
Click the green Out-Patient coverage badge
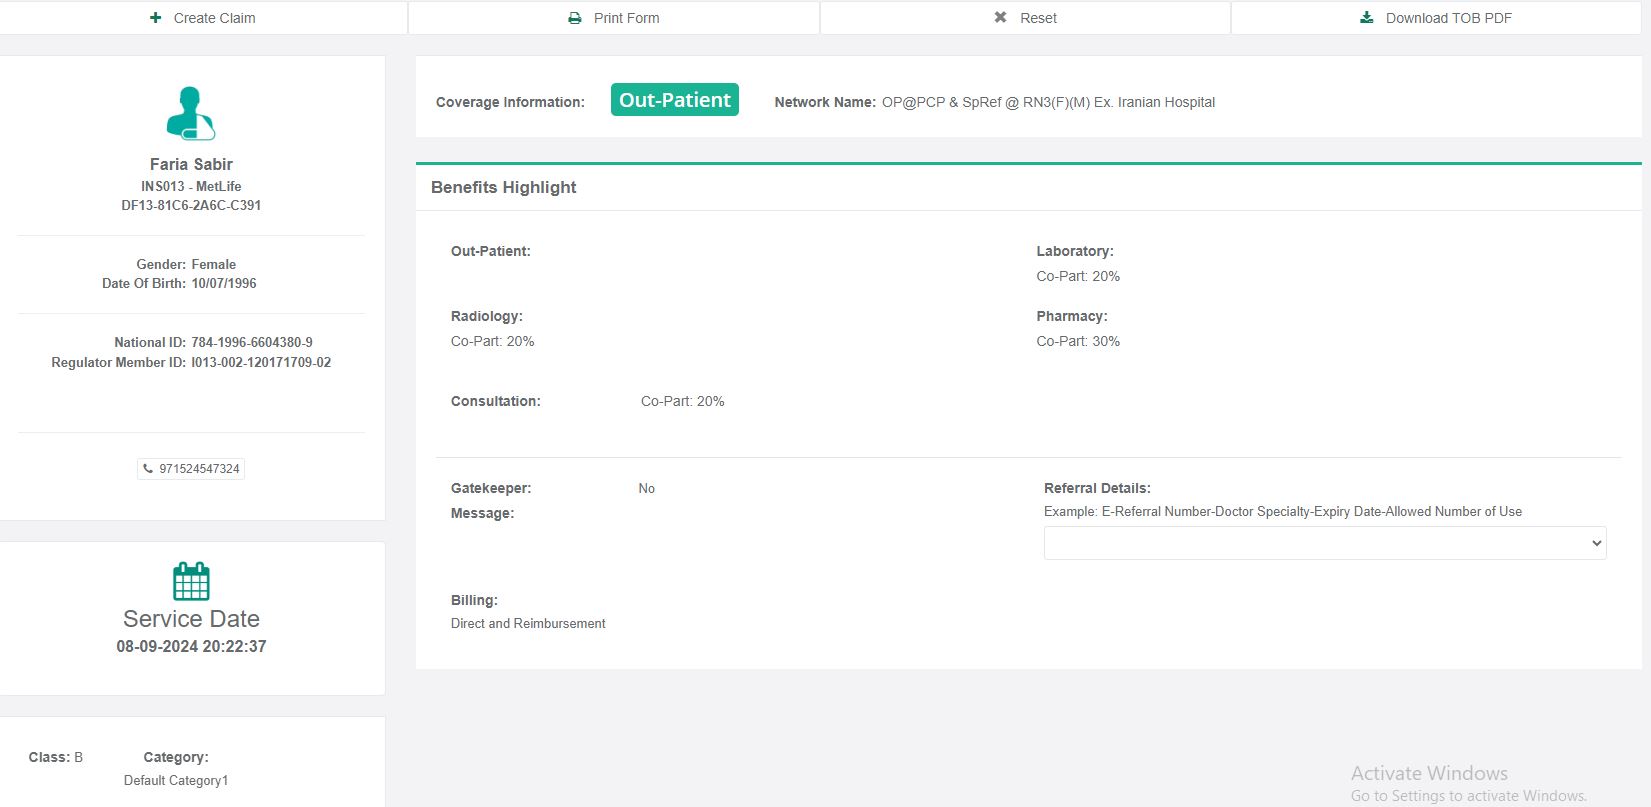(674, 100)
